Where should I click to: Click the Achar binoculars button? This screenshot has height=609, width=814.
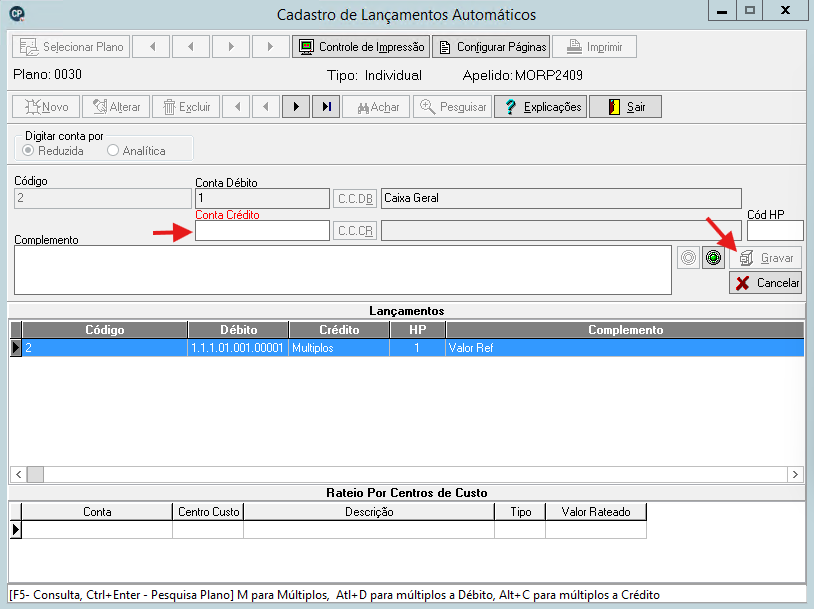376,107
